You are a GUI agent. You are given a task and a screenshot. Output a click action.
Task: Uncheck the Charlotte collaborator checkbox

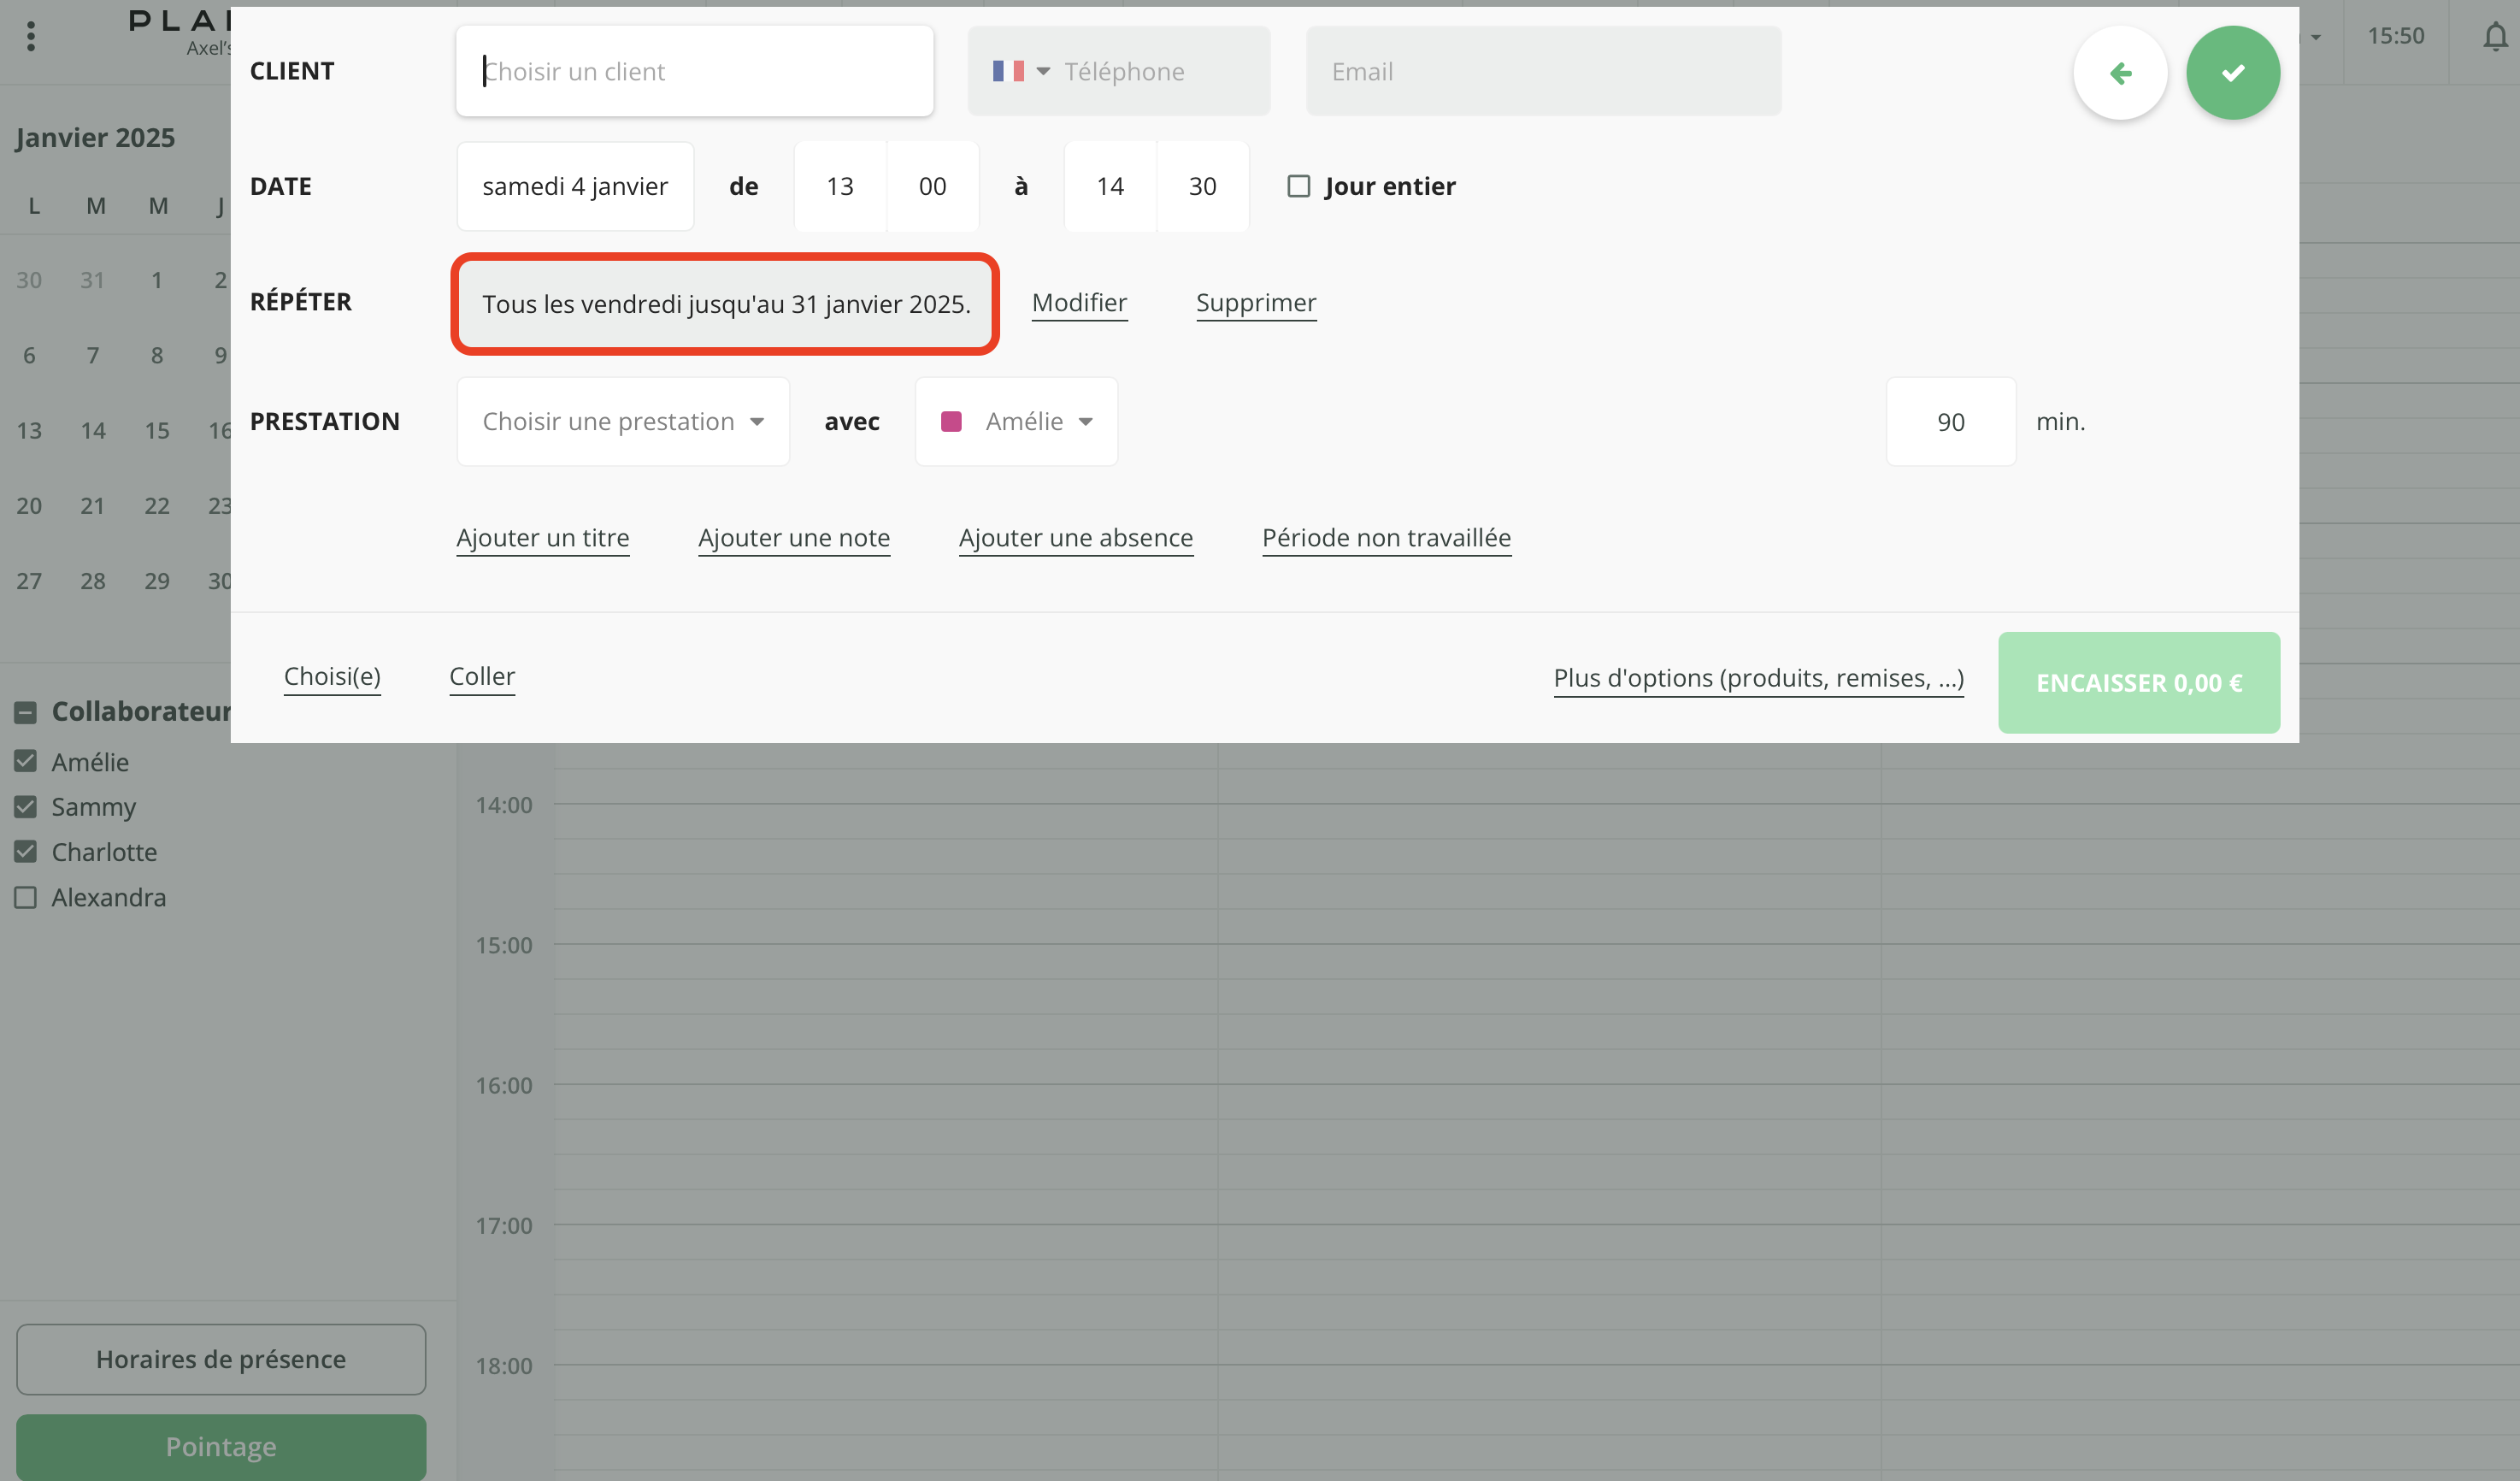[25, 851]
